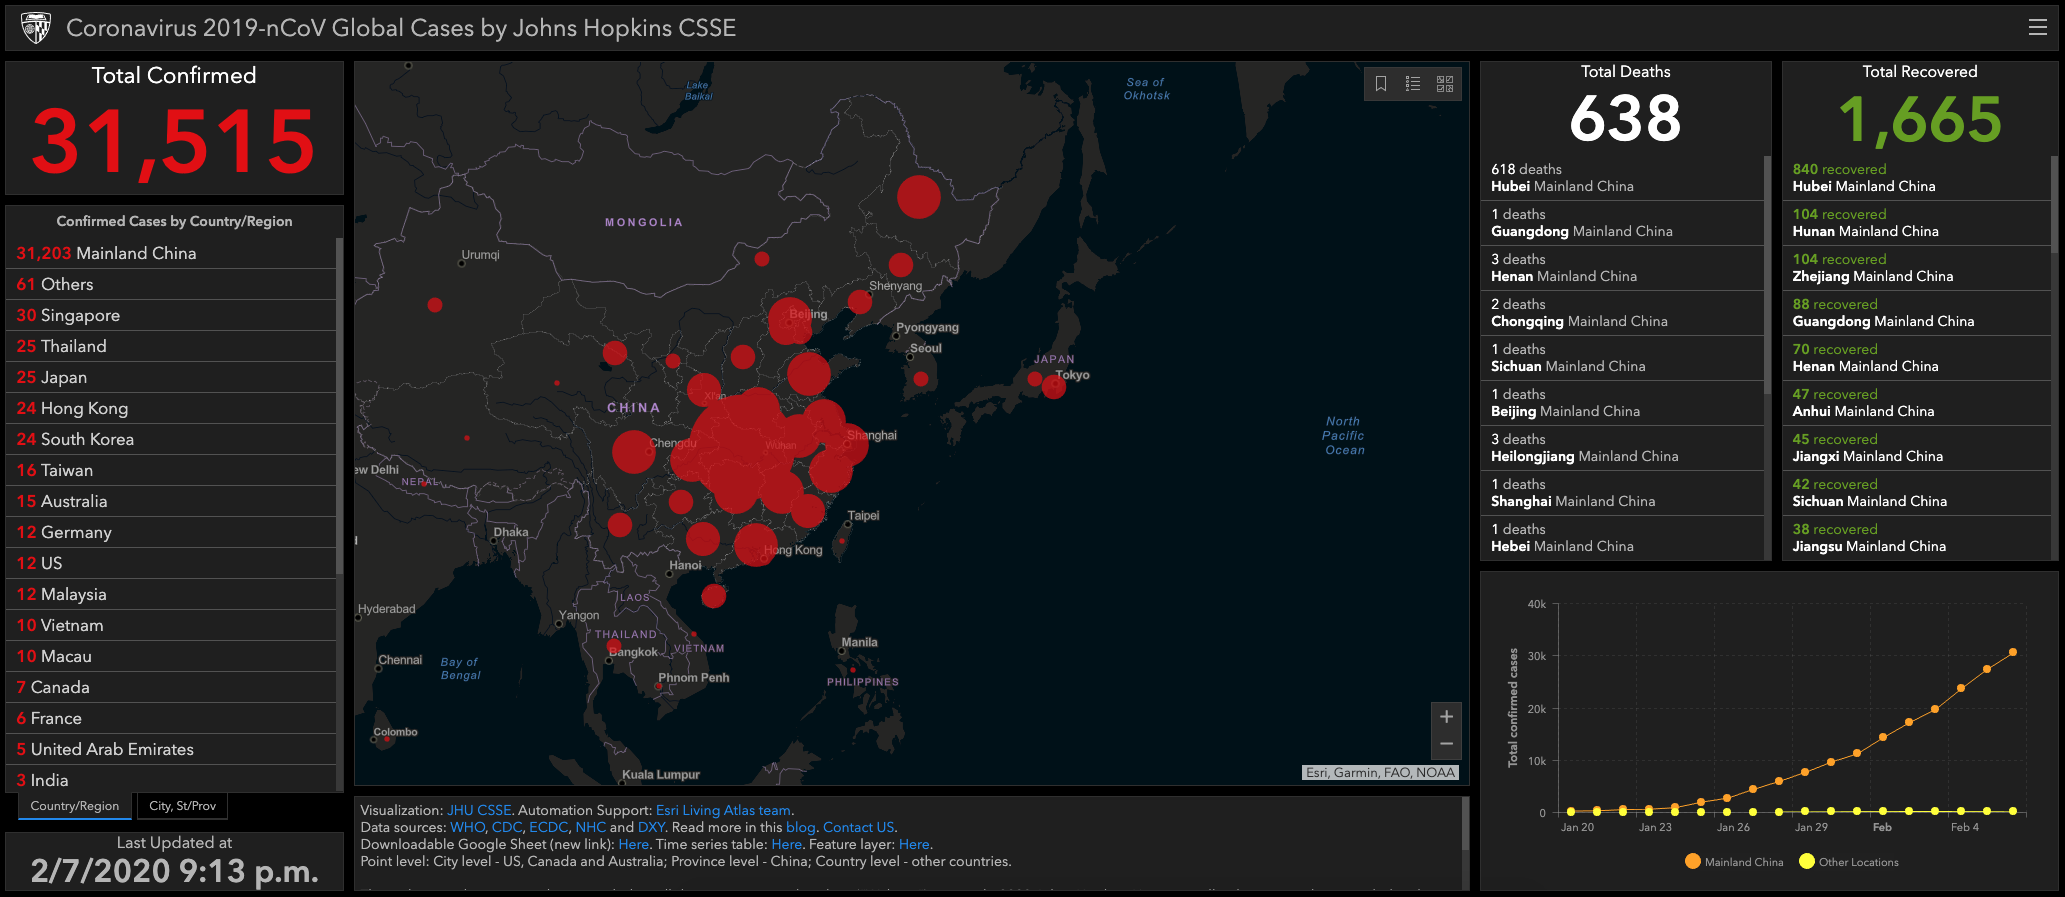Click Hubei 840 recovered entry
Screen dimensions: 2065x897
pos(1917,178)
